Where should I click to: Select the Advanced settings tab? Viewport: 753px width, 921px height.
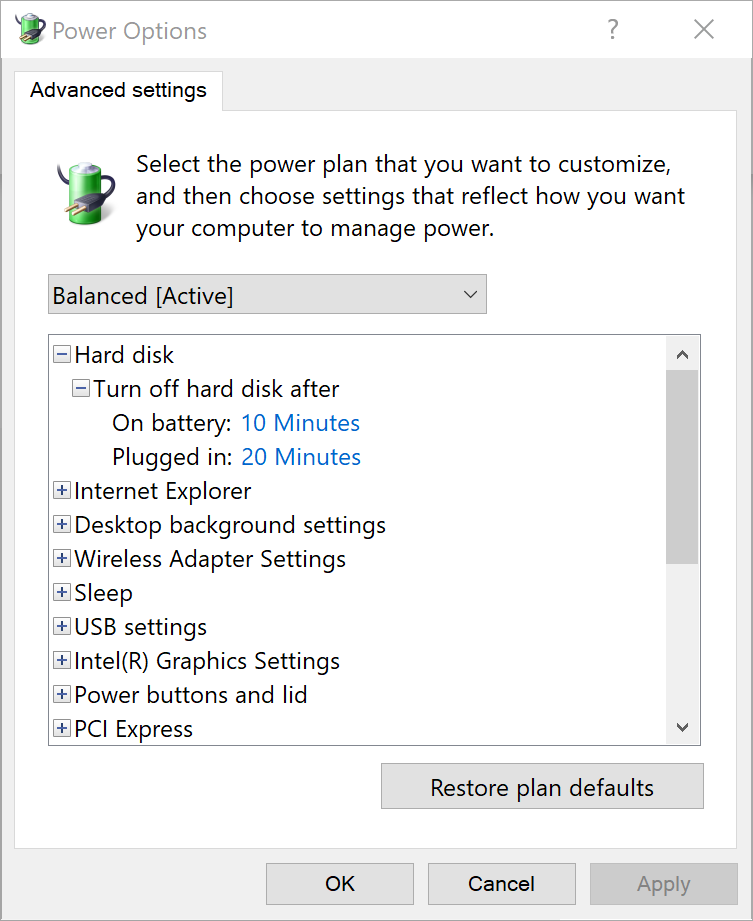point(118,90)
